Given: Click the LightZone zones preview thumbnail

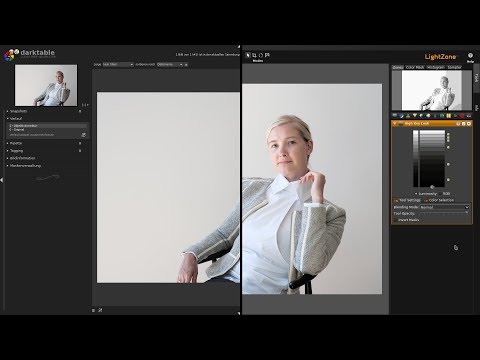Looking at the screenshot, I should coord(432,90).
